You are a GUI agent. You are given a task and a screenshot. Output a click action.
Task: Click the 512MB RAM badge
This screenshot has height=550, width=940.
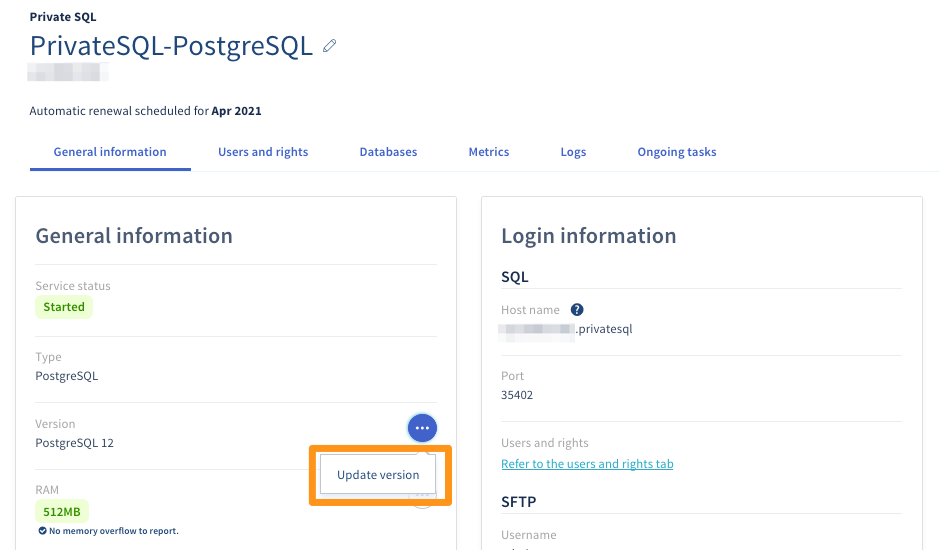[62, 511]
